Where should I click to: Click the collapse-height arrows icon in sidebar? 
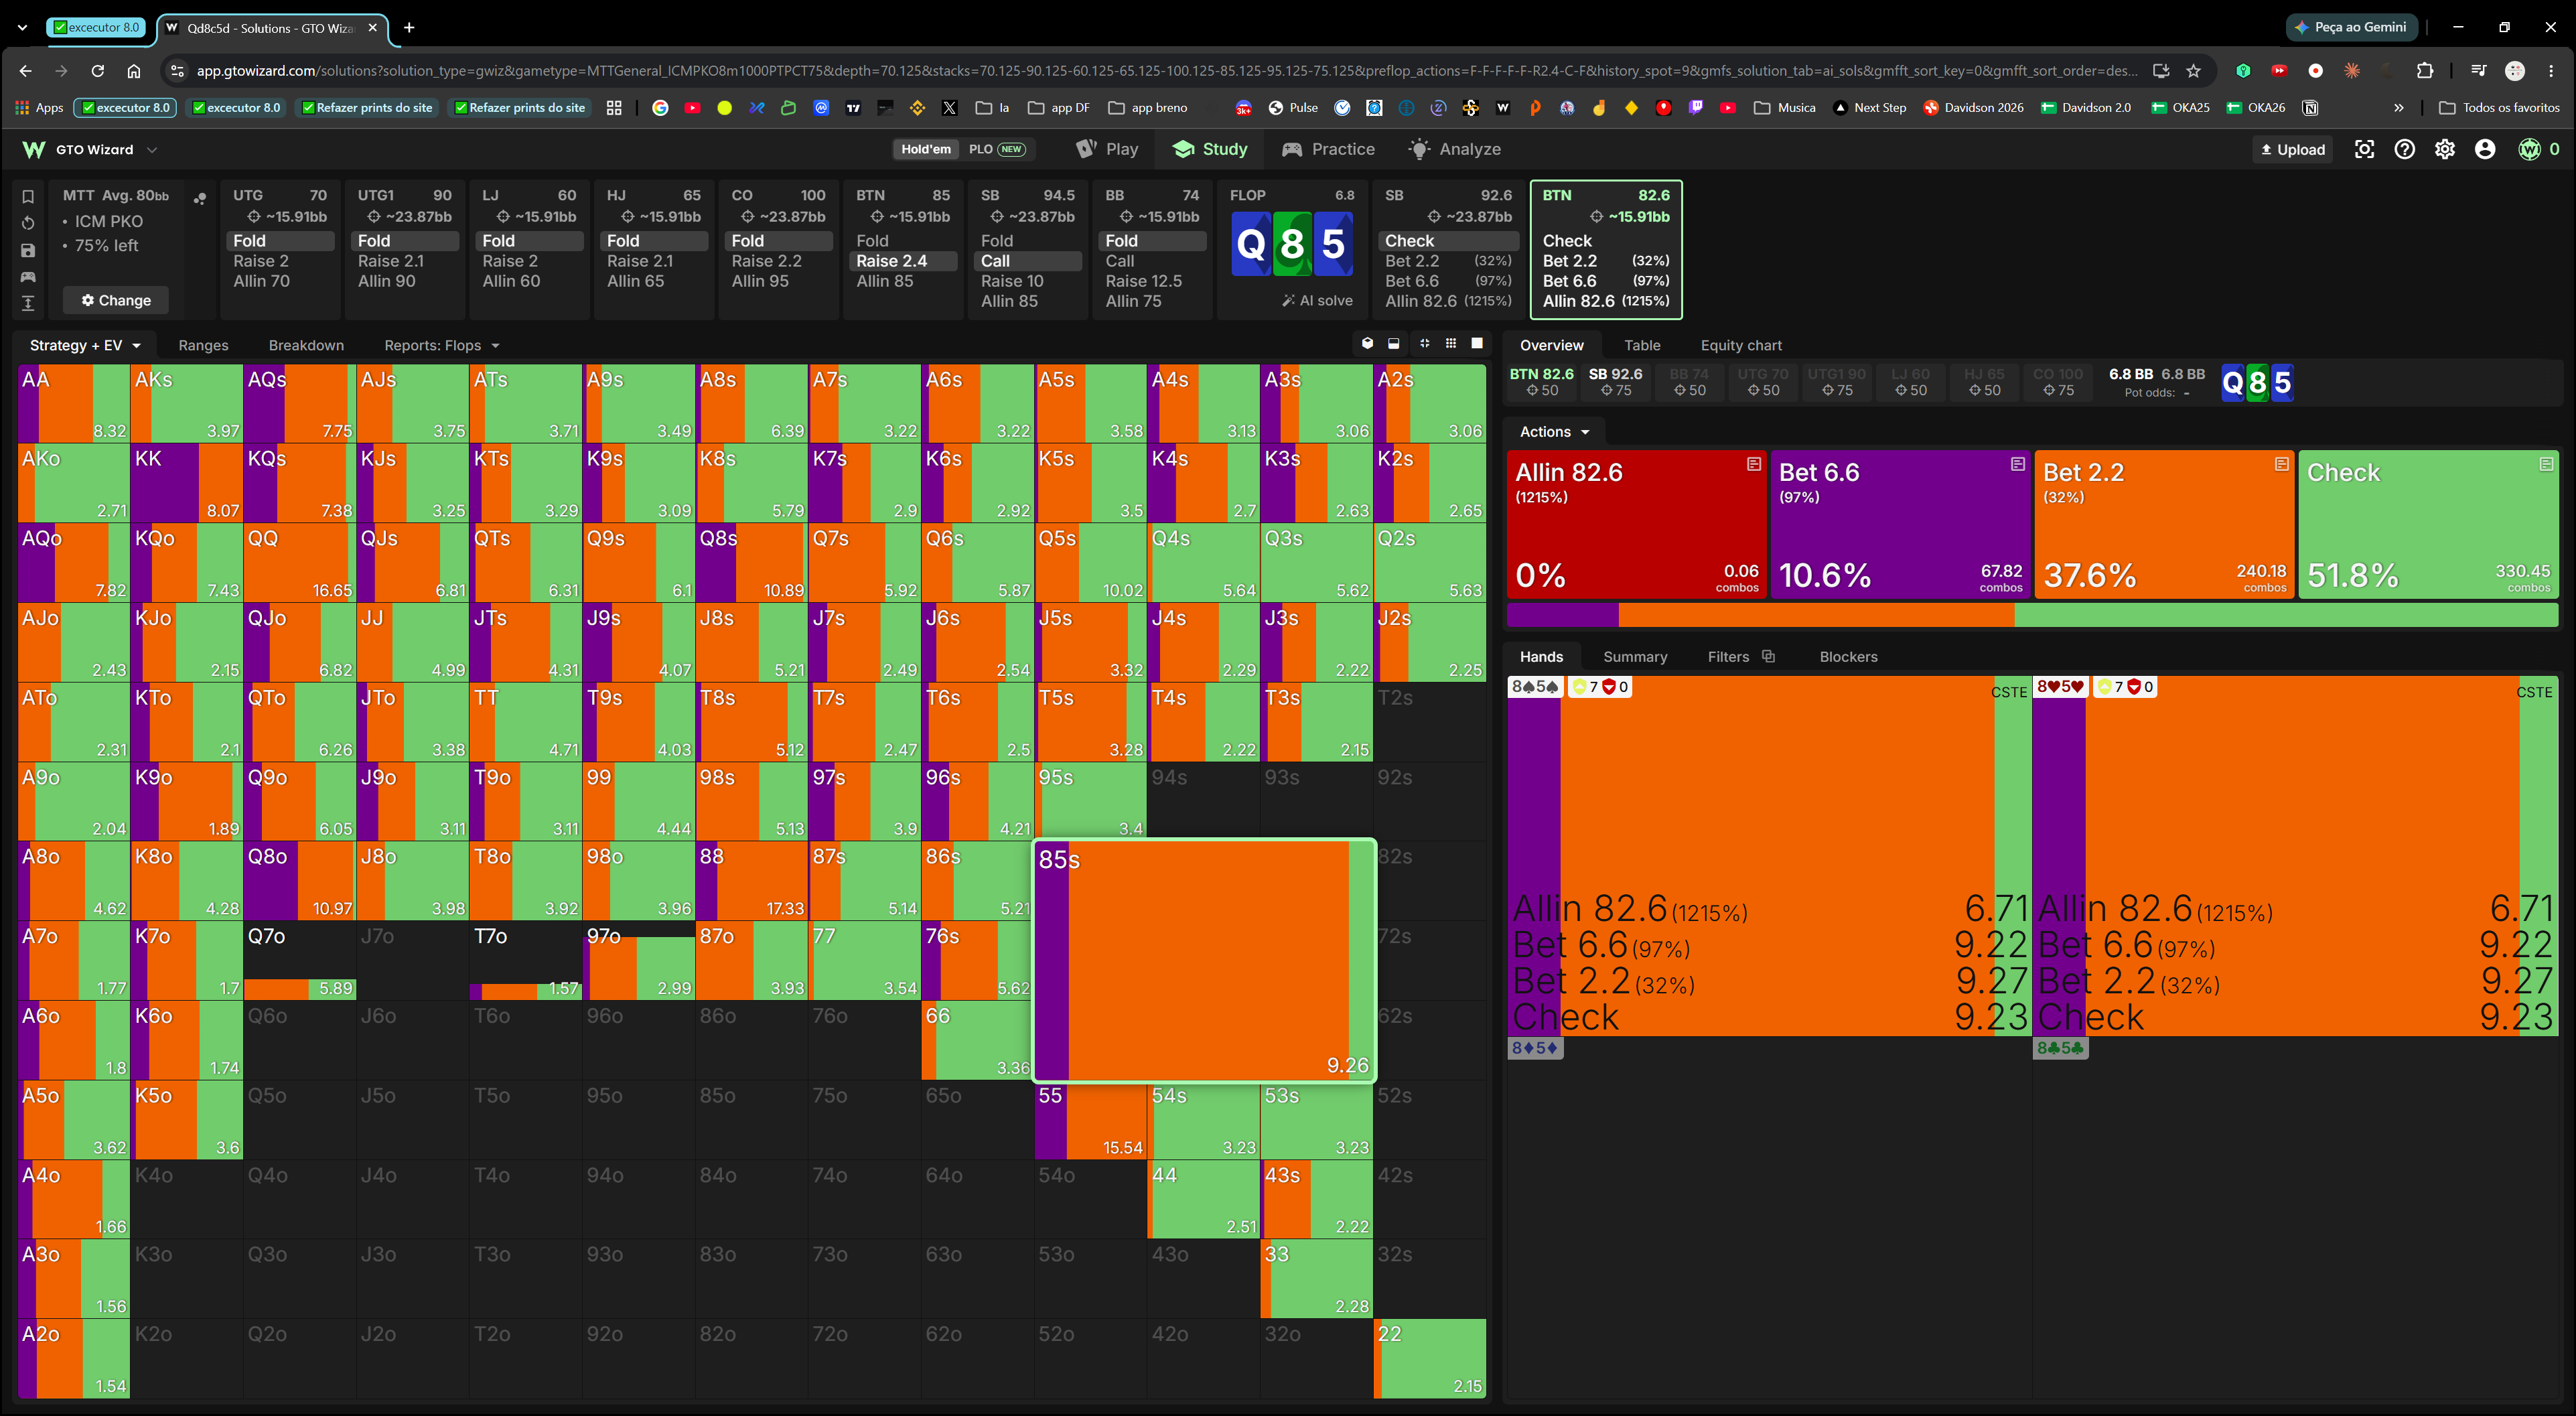pyautogui.click(x=28, y=303)
